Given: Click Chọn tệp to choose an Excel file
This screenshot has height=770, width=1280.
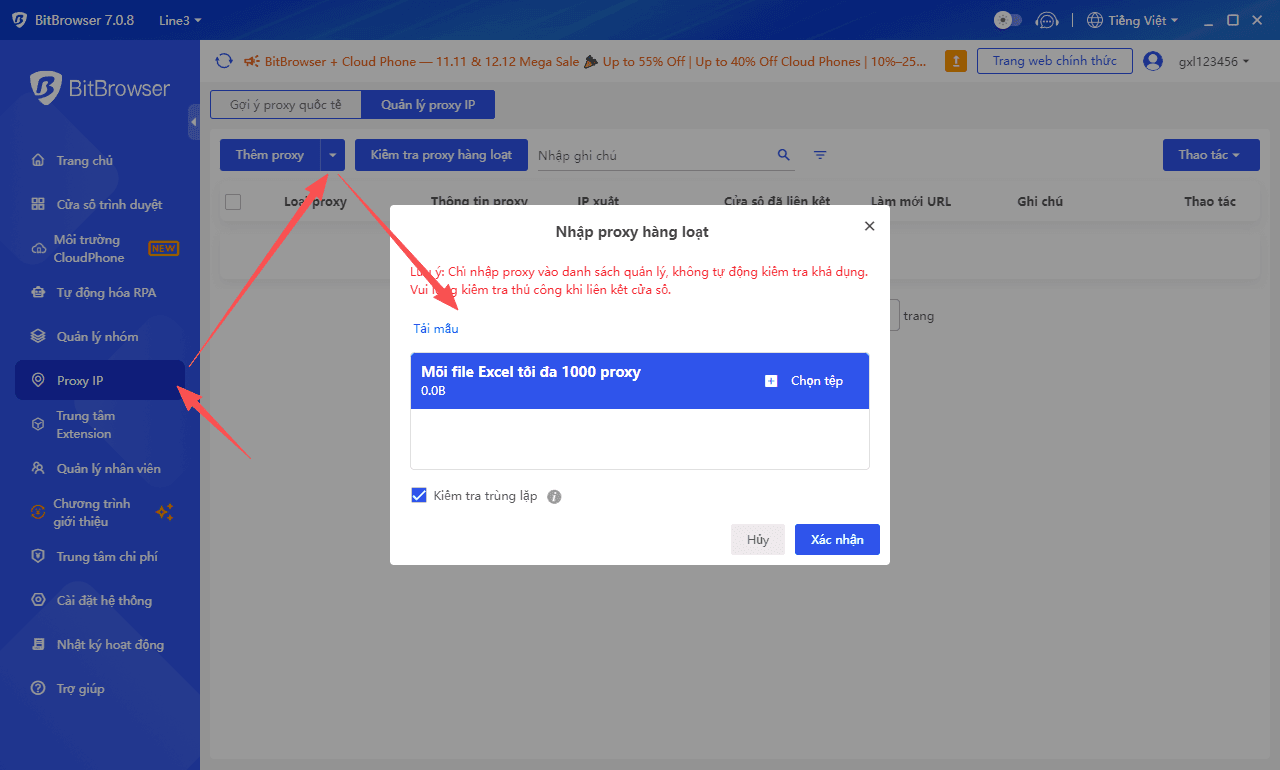Looking at the screenshot, I should [804, 381].
